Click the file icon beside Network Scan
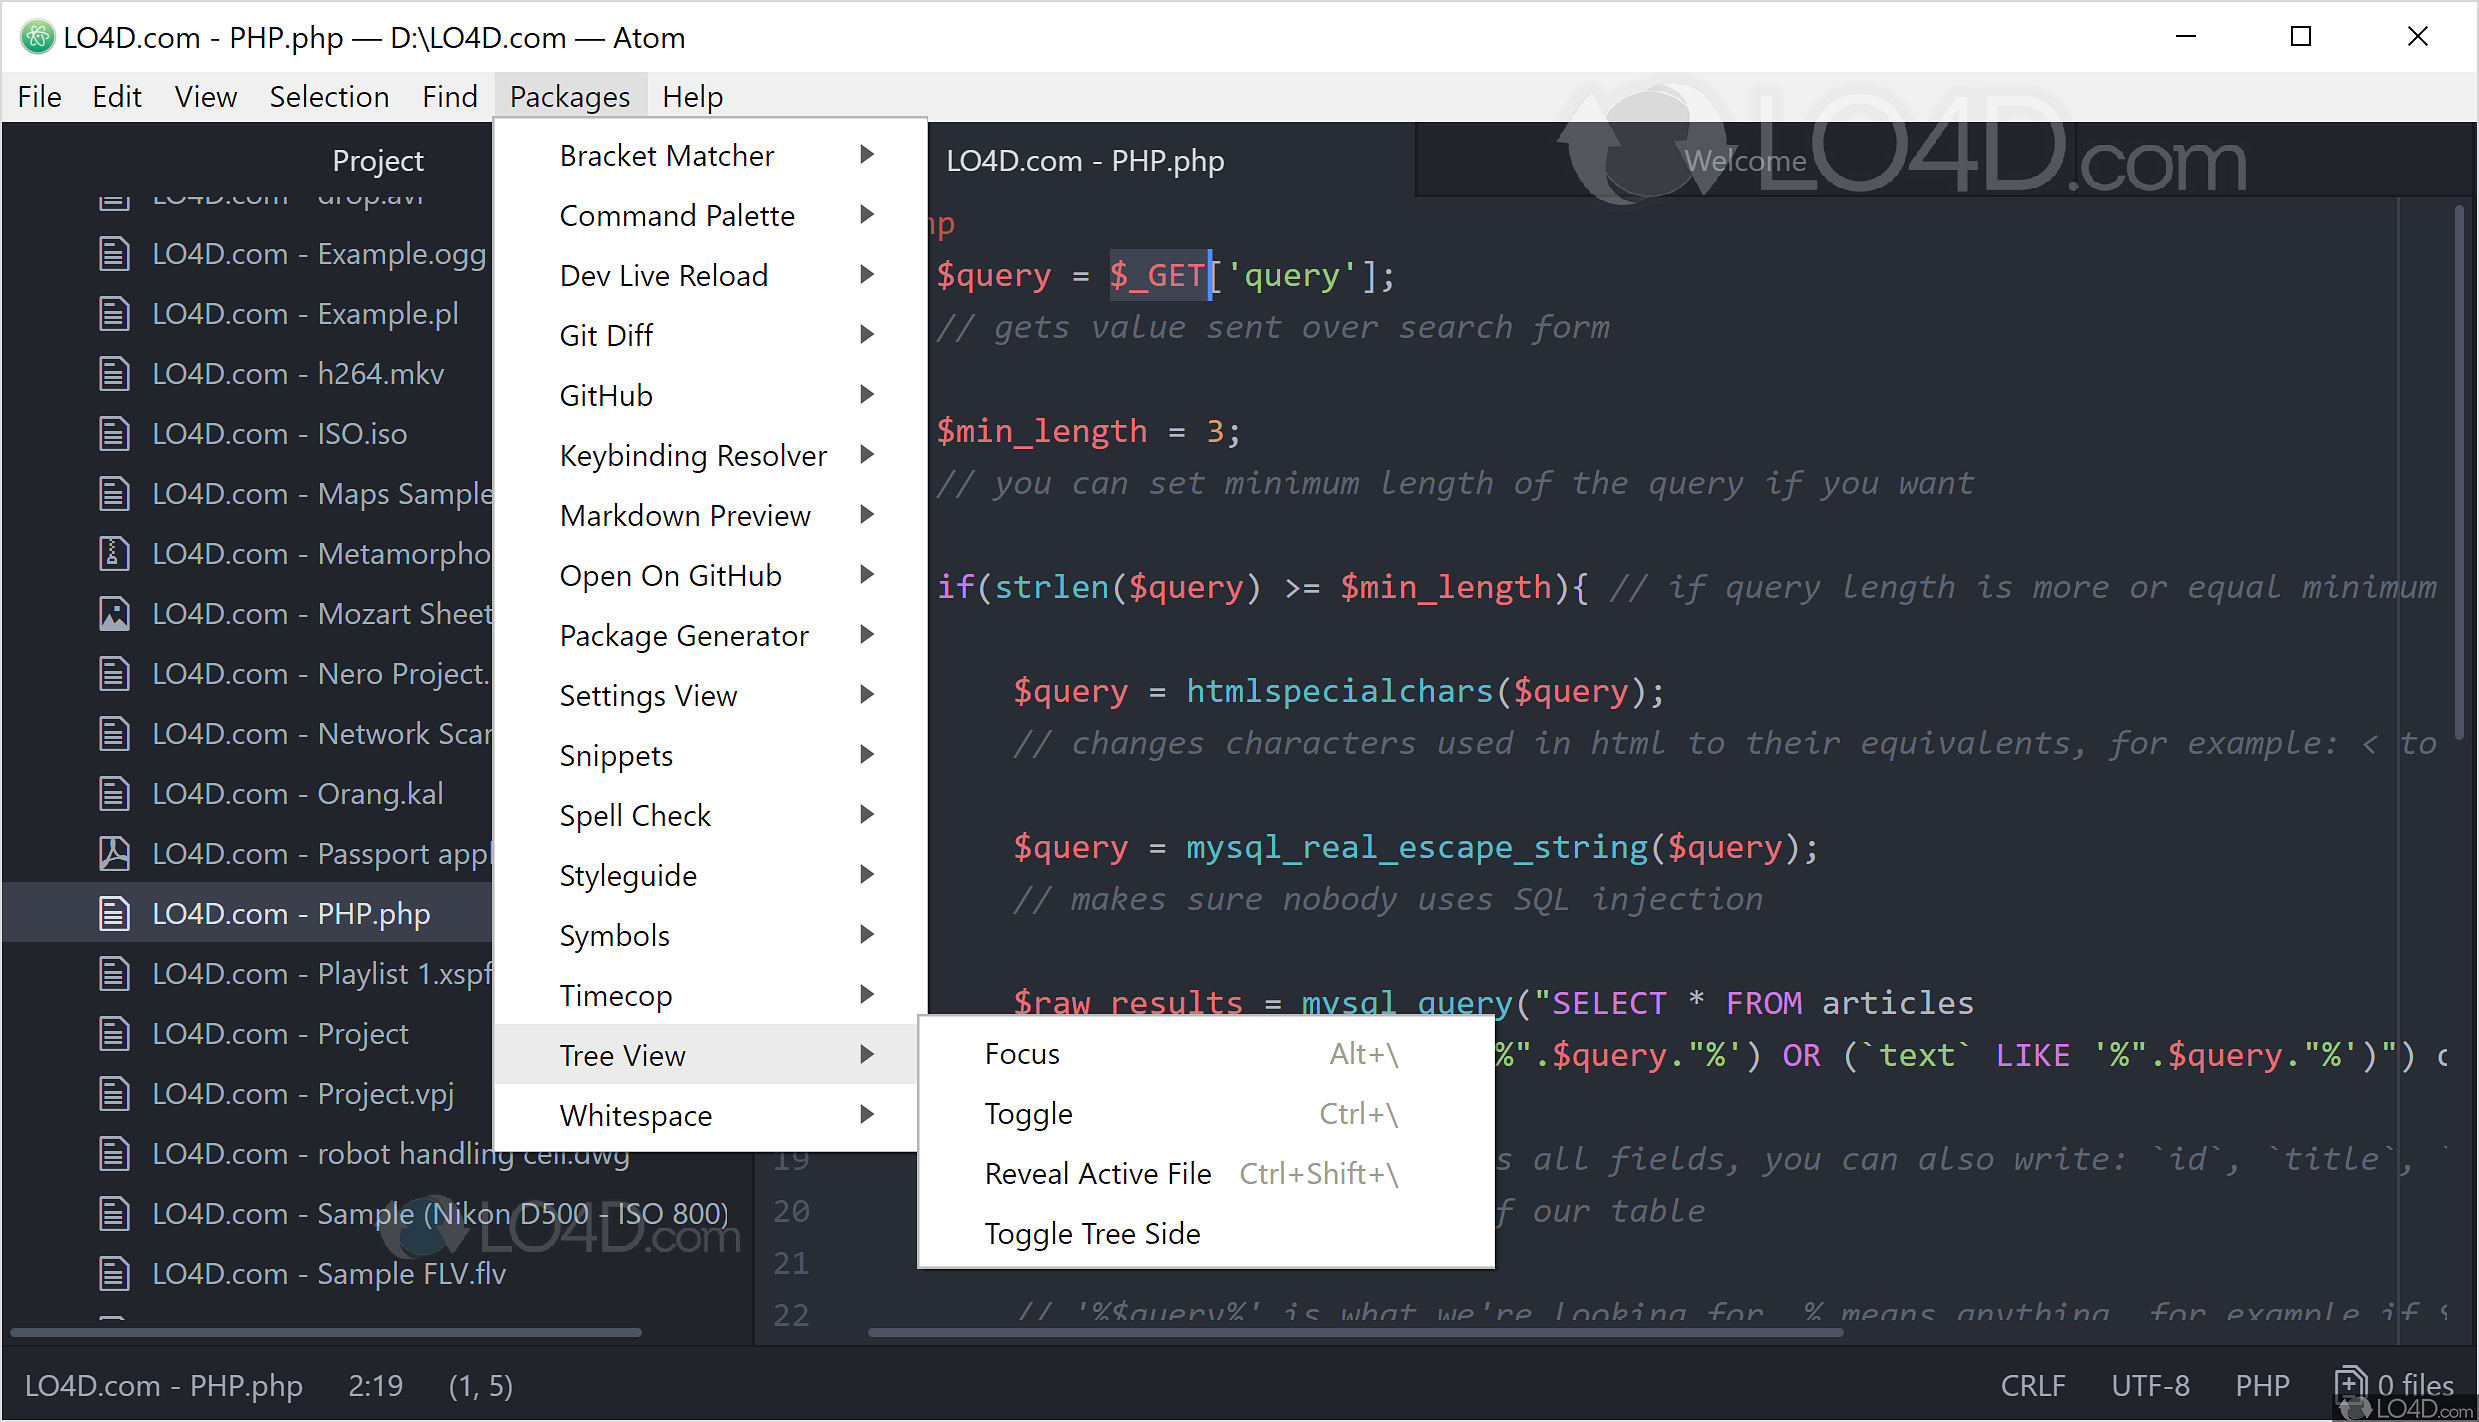Image resolution: width=2479 pixels, height=1422 pixels. click(114, 734)
